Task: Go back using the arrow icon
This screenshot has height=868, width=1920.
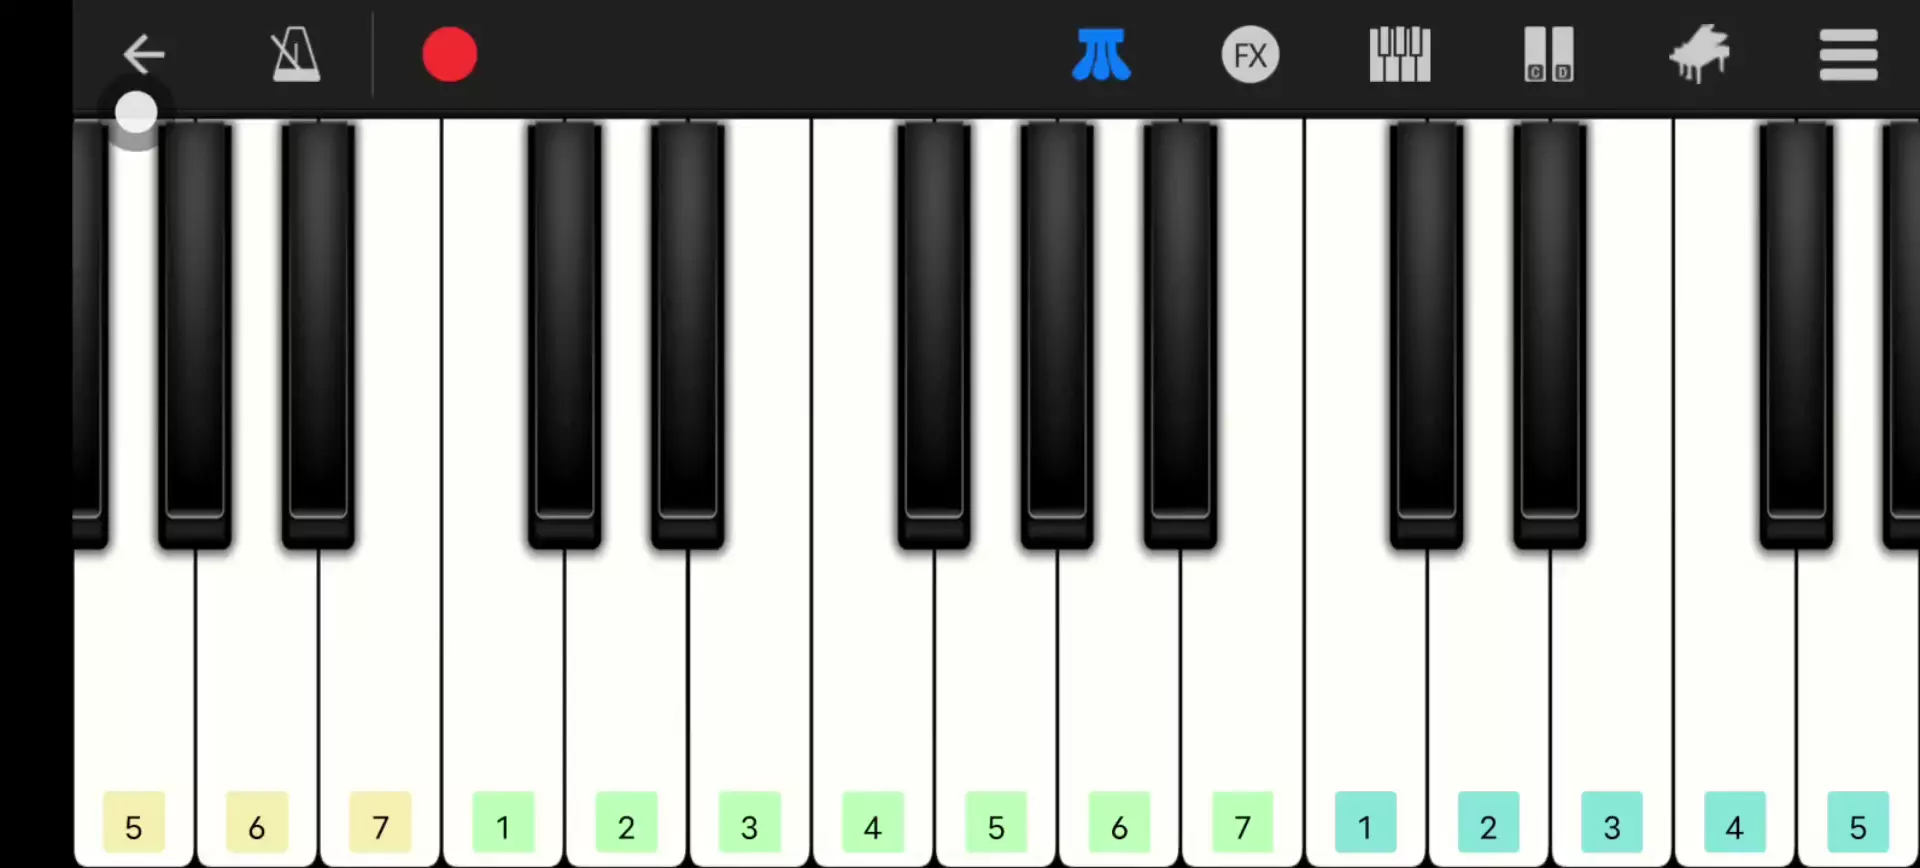Action: (x=143, y=54)
